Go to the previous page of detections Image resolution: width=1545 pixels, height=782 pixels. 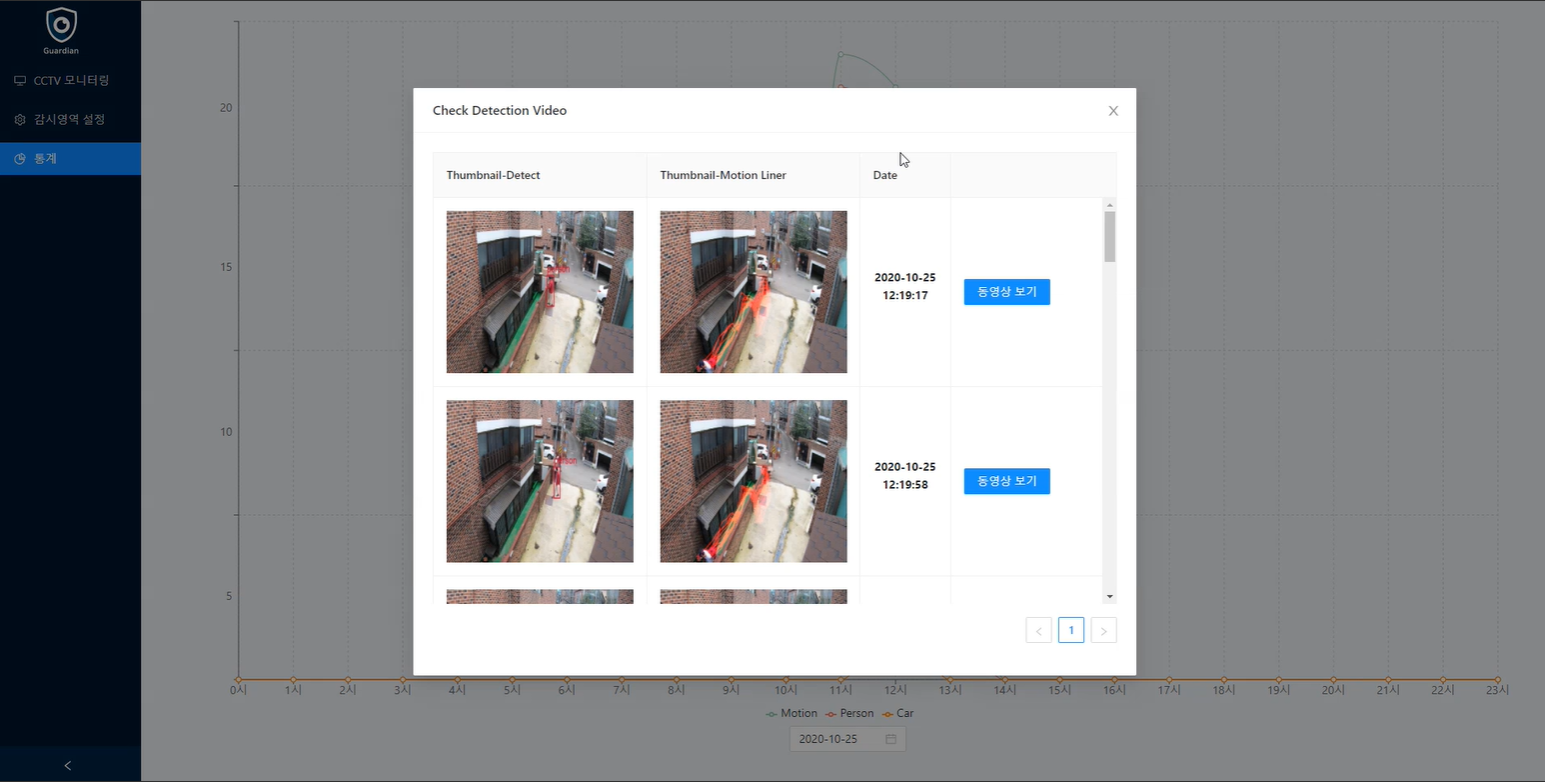click(x=1039, y=630)
